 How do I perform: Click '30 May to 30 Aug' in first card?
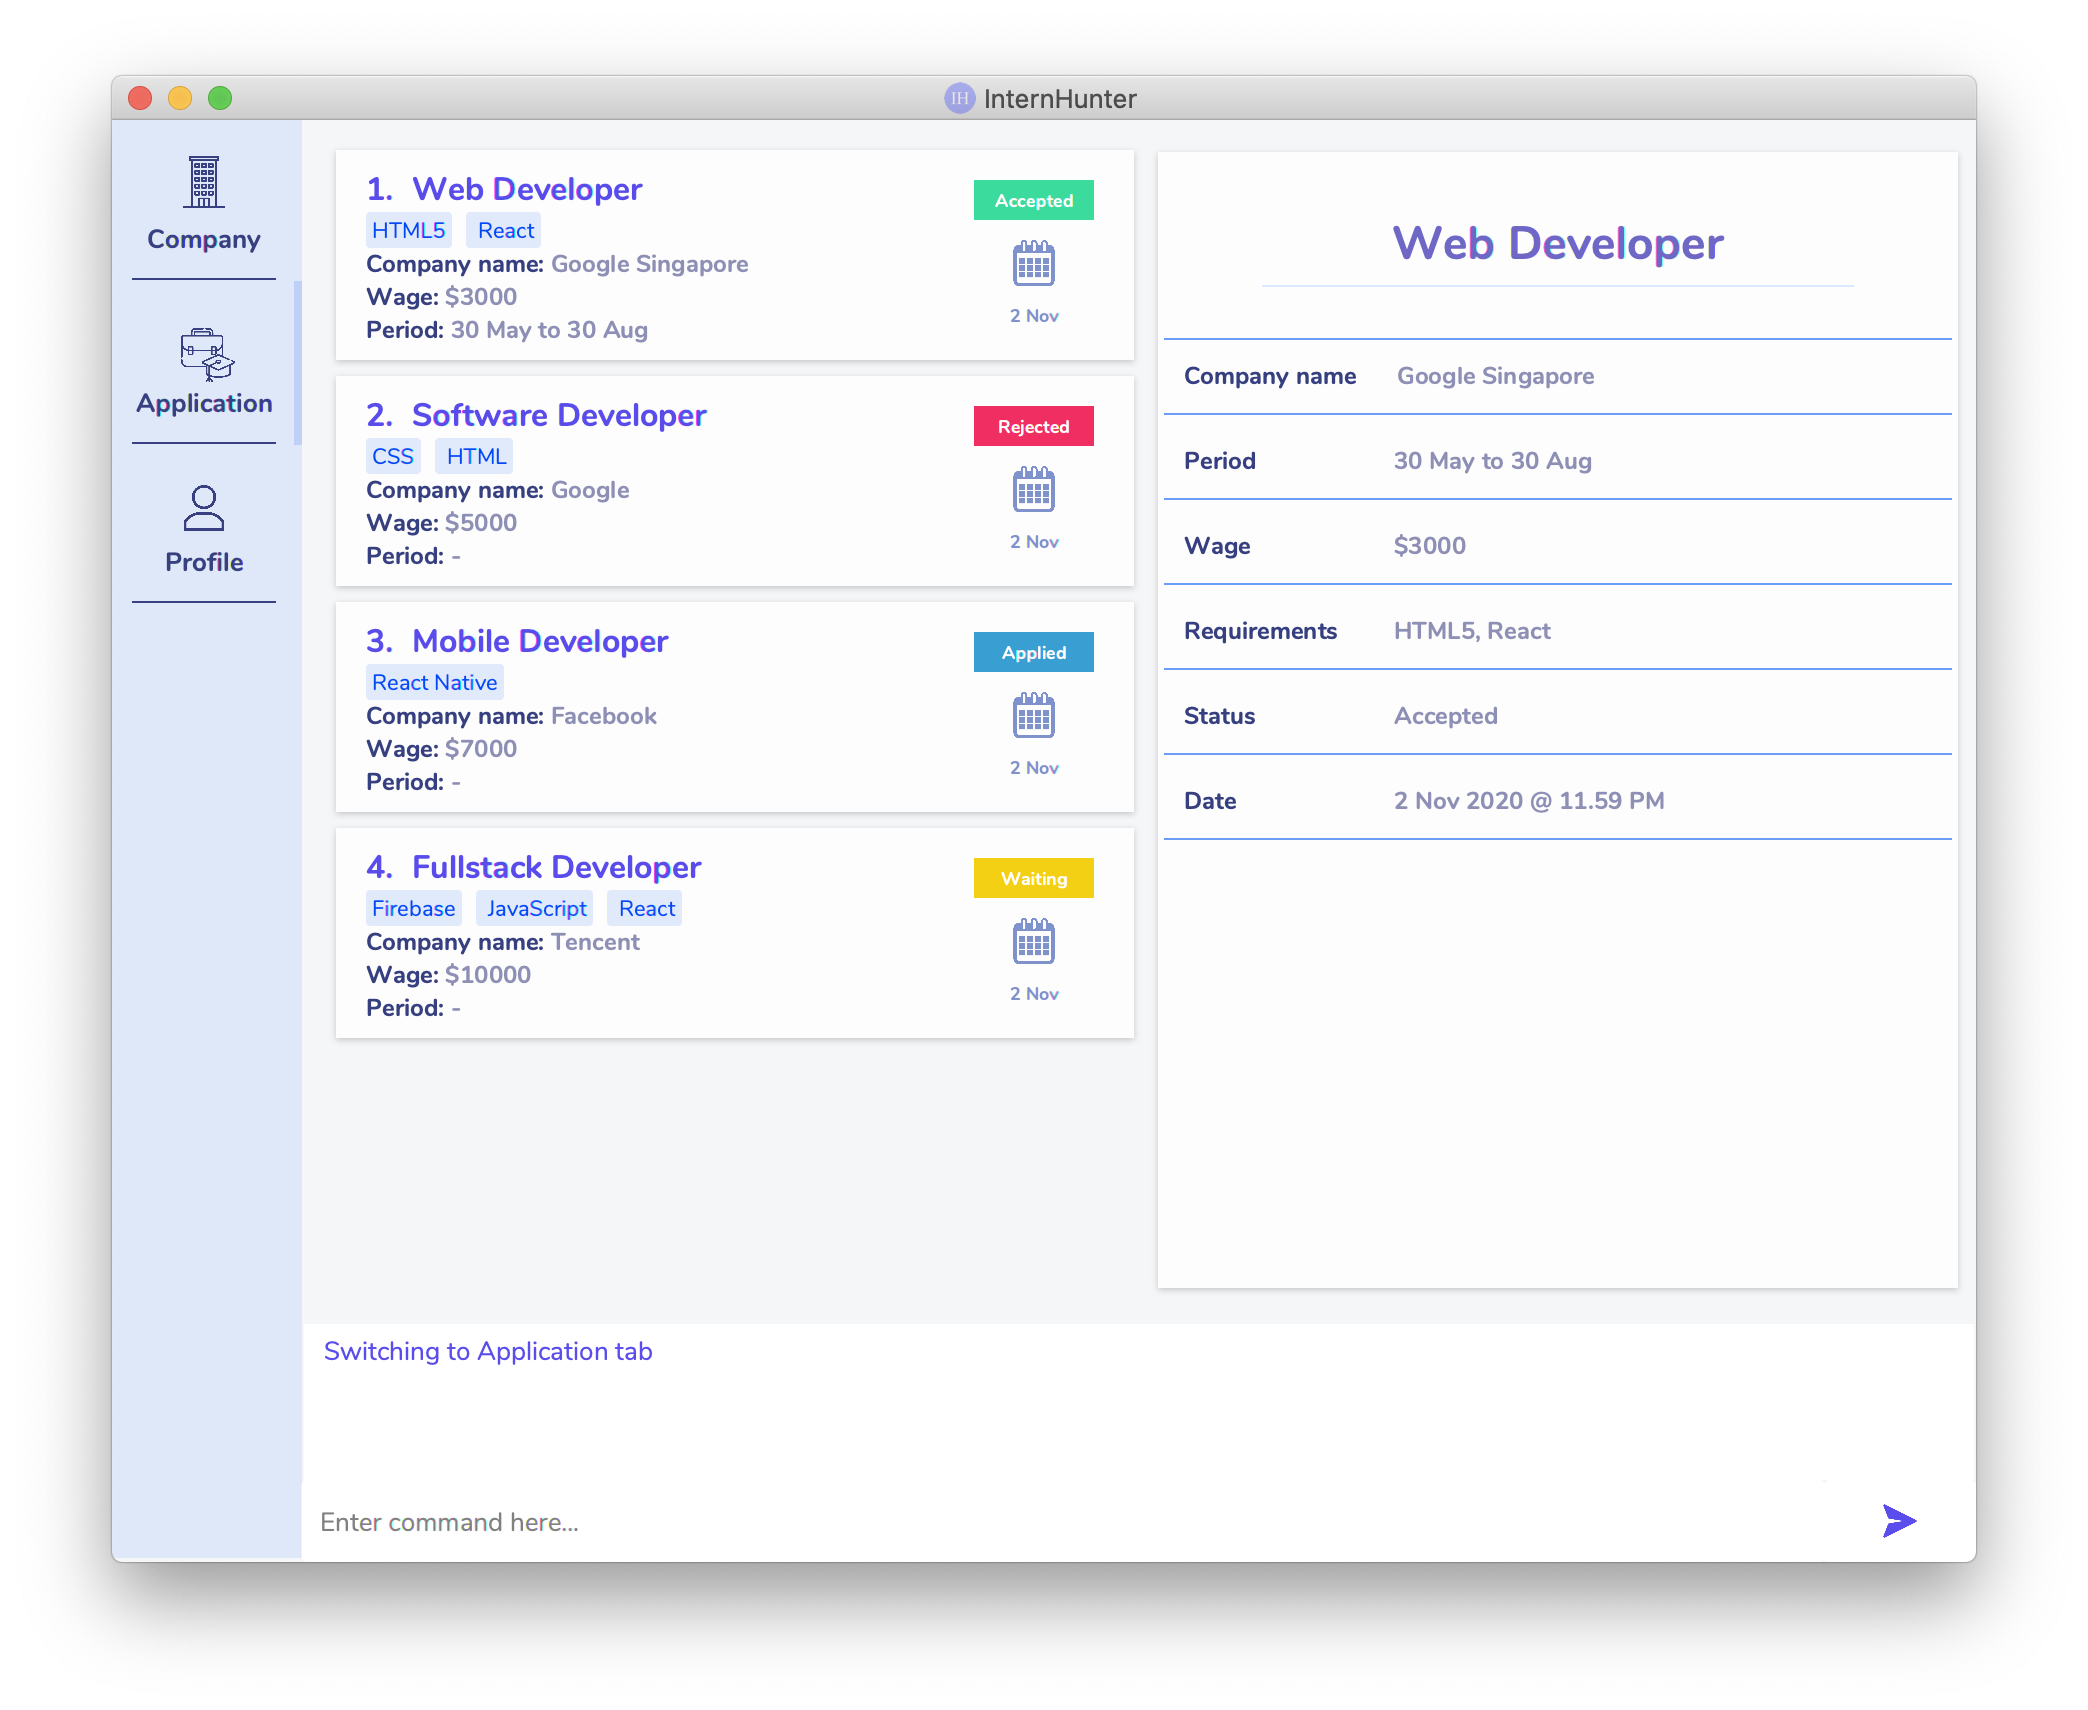pos(549,330)
